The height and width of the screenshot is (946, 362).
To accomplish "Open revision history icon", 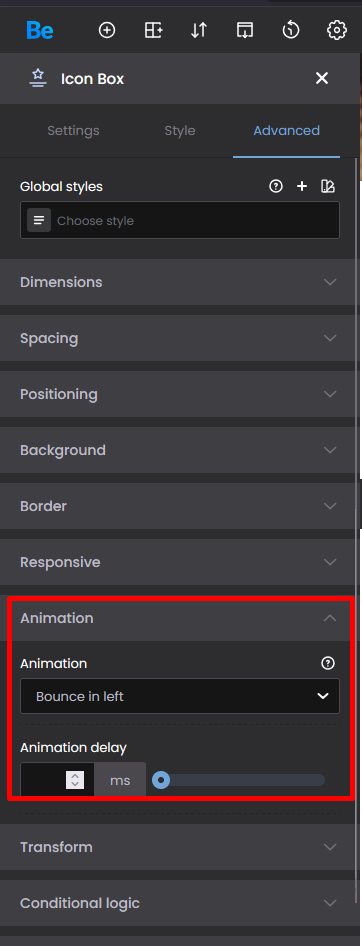I will click(x=291, y=30).
